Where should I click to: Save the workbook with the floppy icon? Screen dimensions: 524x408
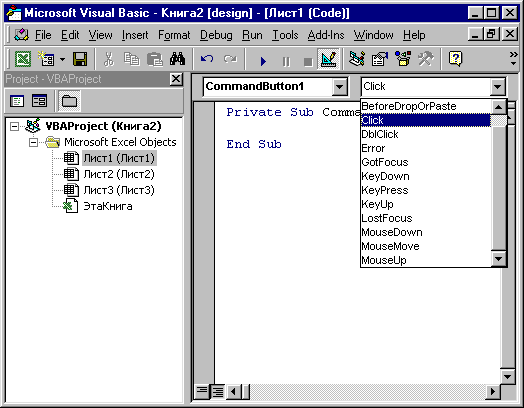tap(80, 59)
